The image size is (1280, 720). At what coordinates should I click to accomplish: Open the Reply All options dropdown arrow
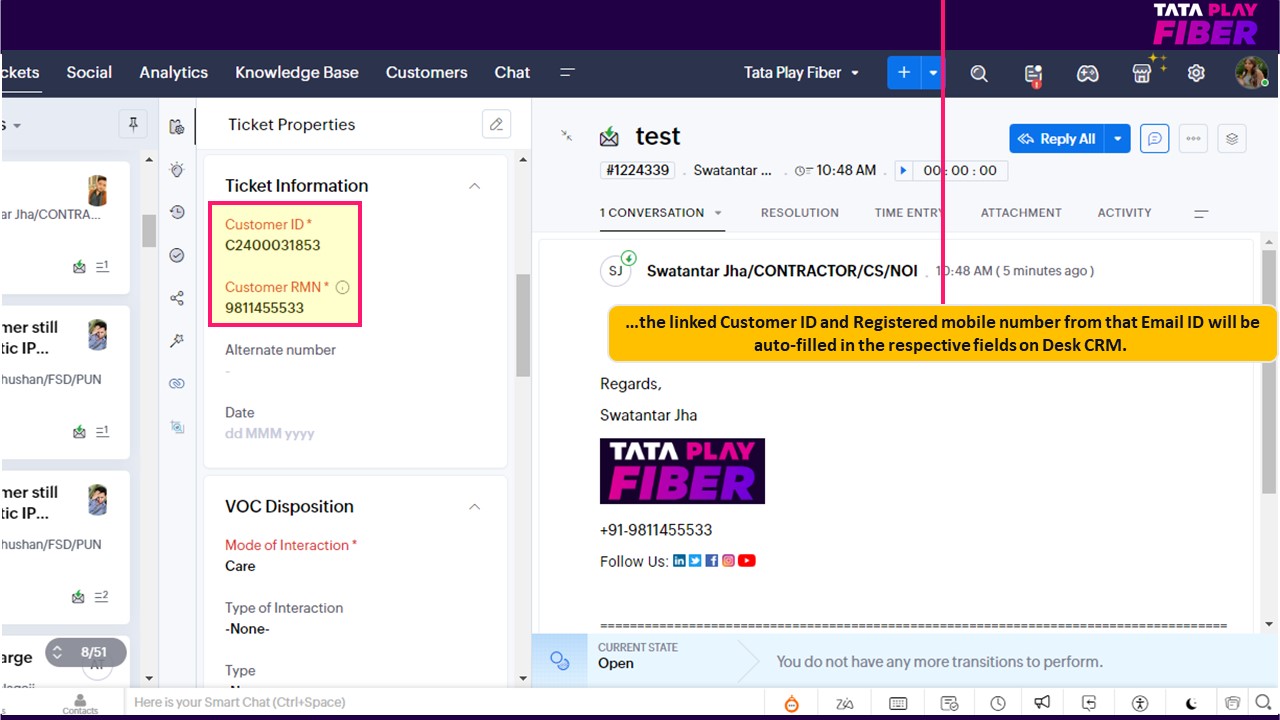click(1118, 139)
